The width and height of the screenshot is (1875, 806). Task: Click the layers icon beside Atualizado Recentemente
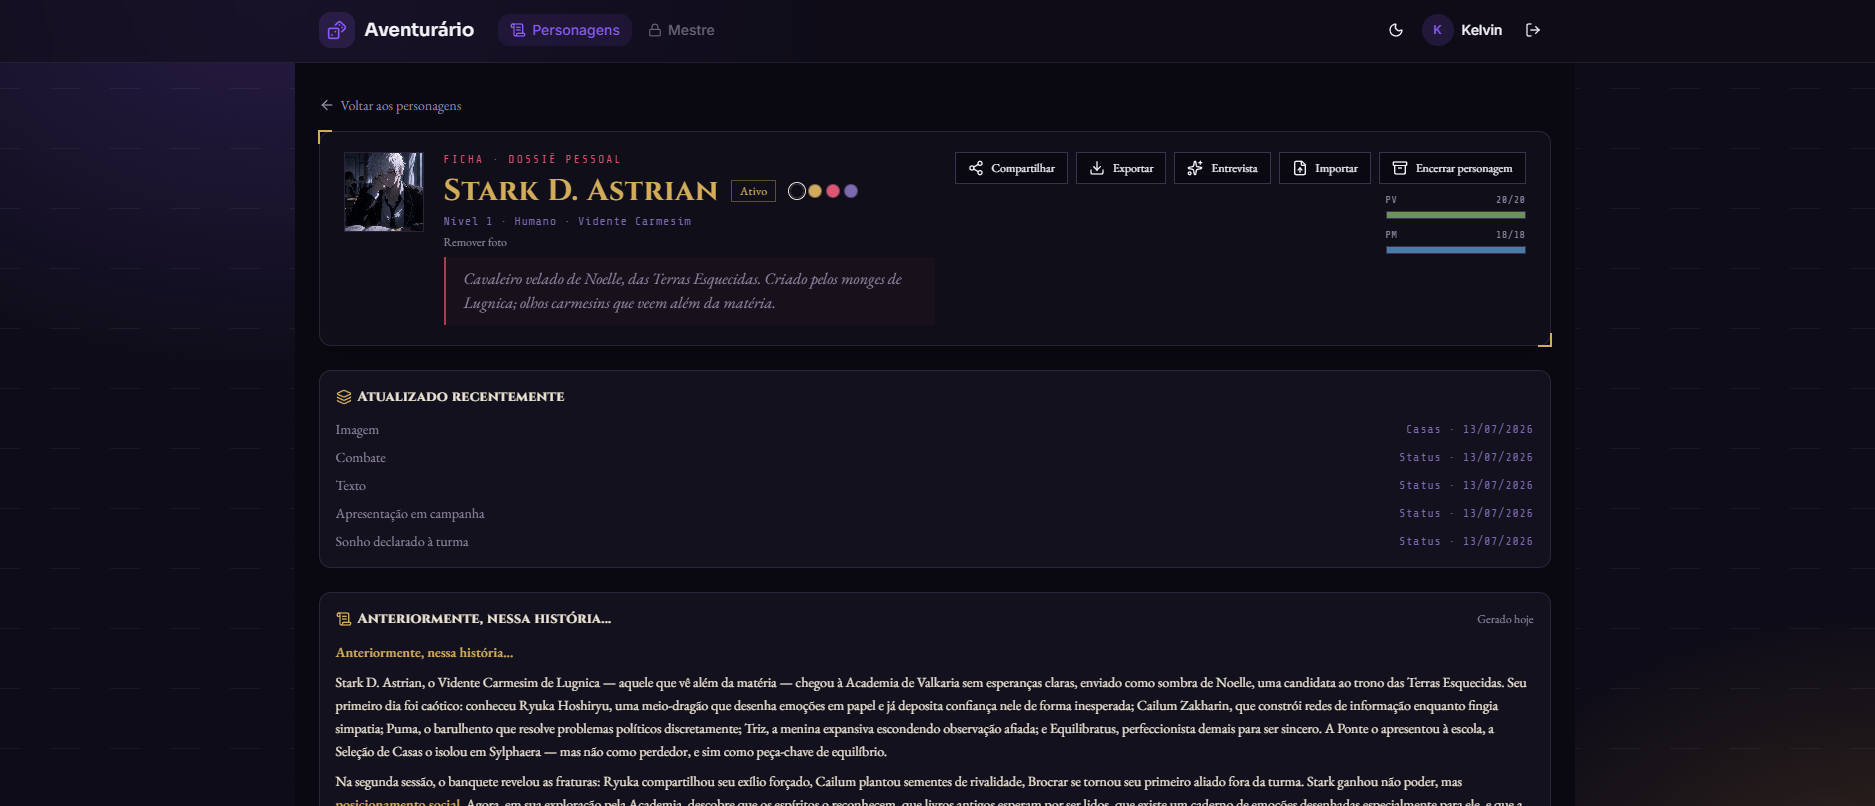click(344, 397)
